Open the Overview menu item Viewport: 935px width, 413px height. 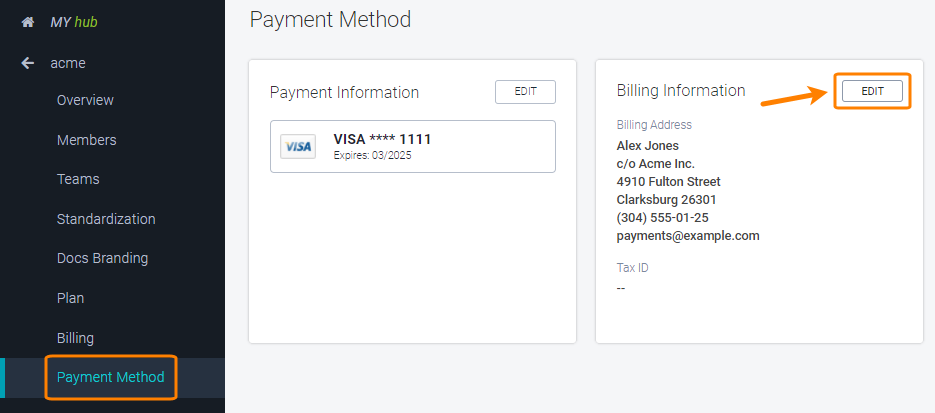[x=85, y=100]
